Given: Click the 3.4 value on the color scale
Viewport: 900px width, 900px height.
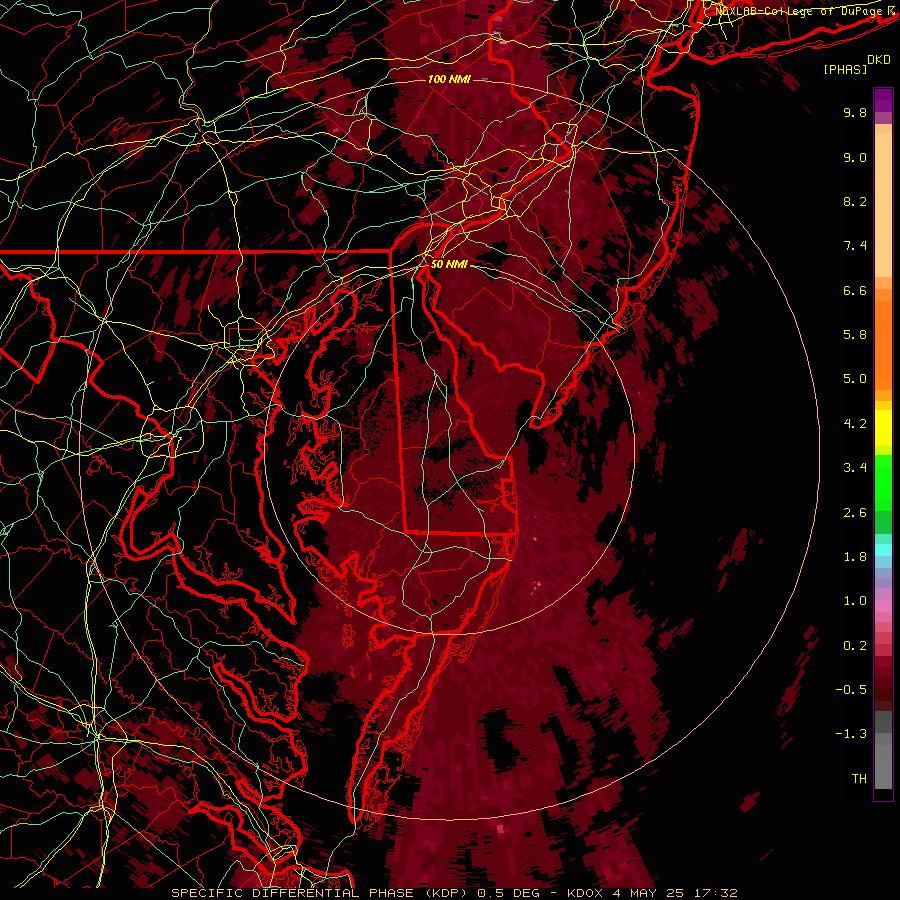Looking at the screenshot, I should click(855, 468).
